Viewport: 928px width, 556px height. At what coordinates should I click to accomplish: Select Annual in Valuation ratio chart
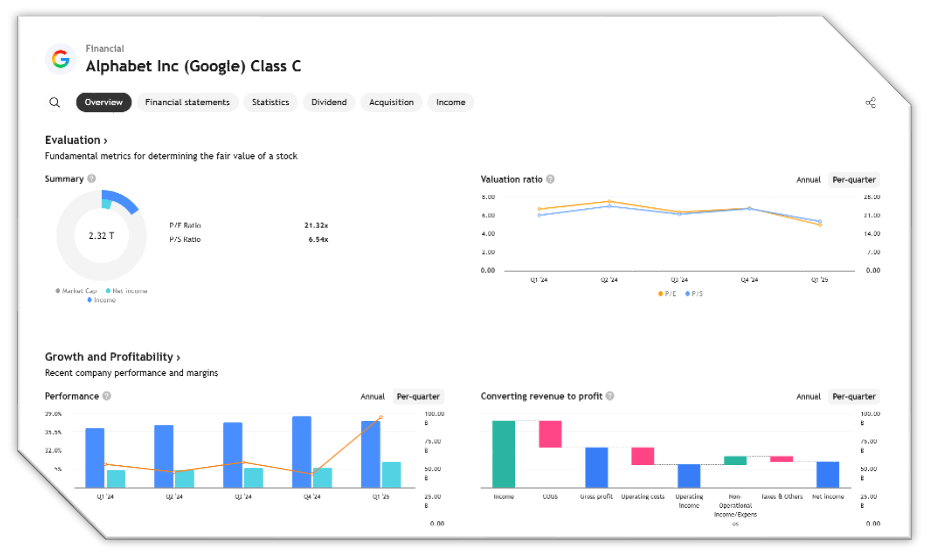coord(808,179)
